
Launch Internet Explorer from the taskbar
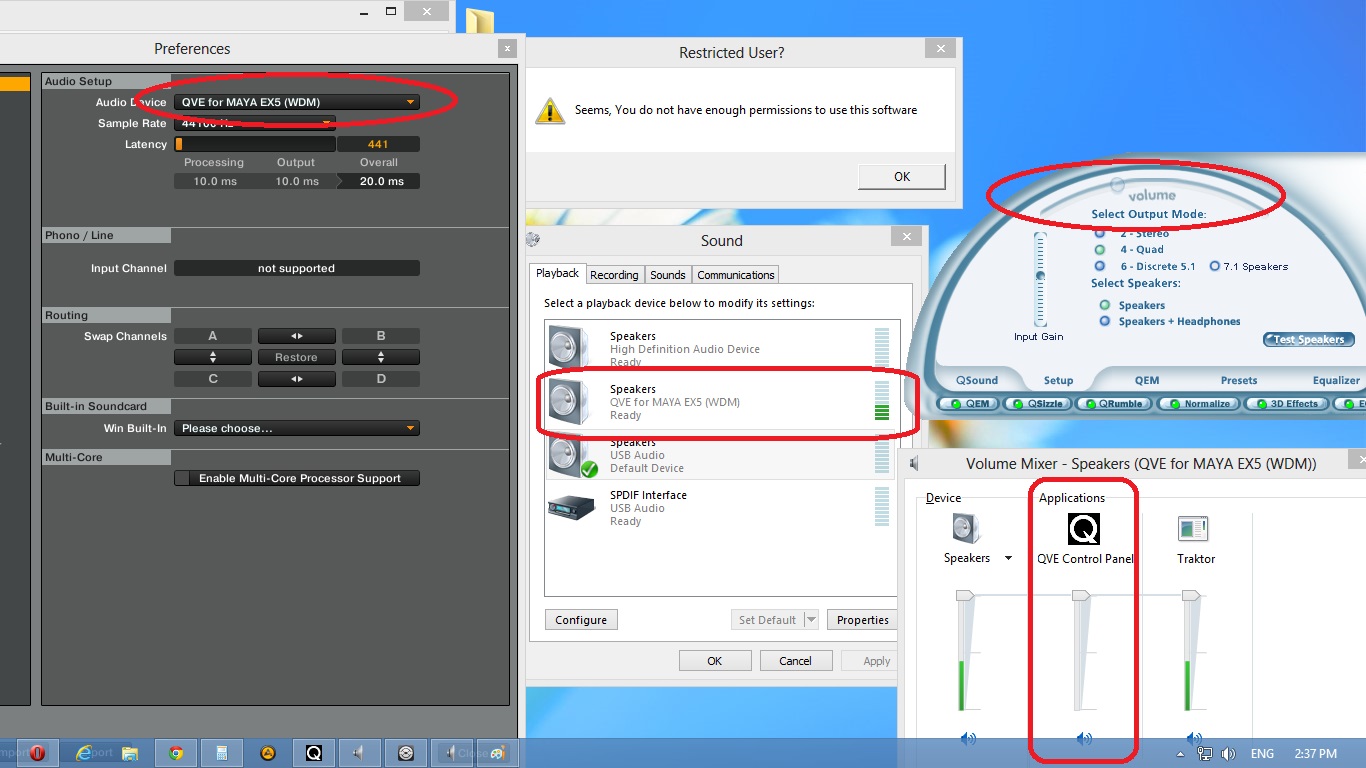tap(84, 753)
